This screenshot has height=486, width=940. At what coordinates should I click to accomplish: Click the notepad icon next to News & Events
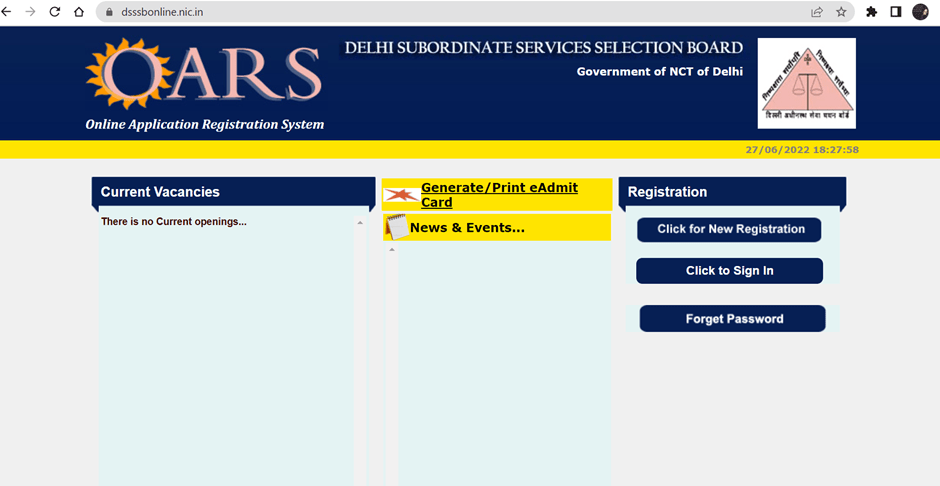pyautogui.click(x=396, y=227)
